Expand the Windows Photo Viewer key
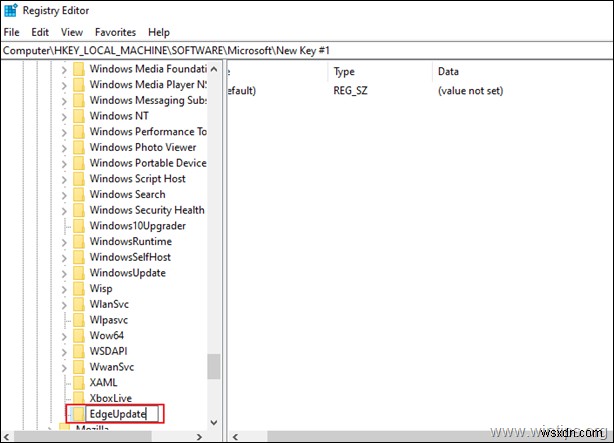Viewport: 614px width, 443px height. pyautogui.click(x=64, y=148)
